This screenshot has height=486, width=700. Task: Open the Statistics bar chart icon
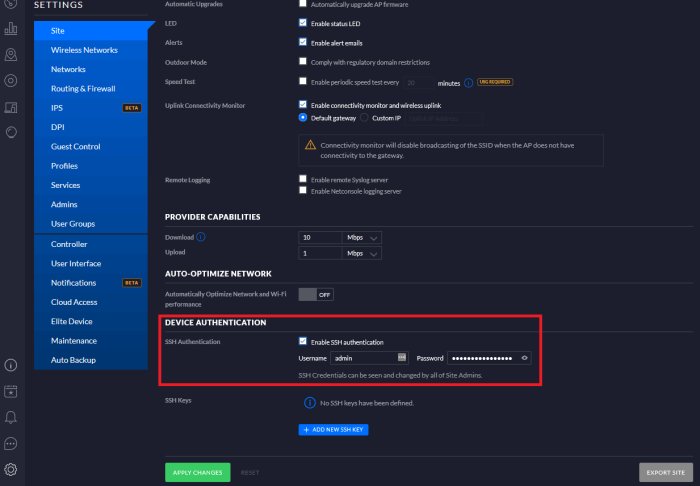tap(11, 29)
